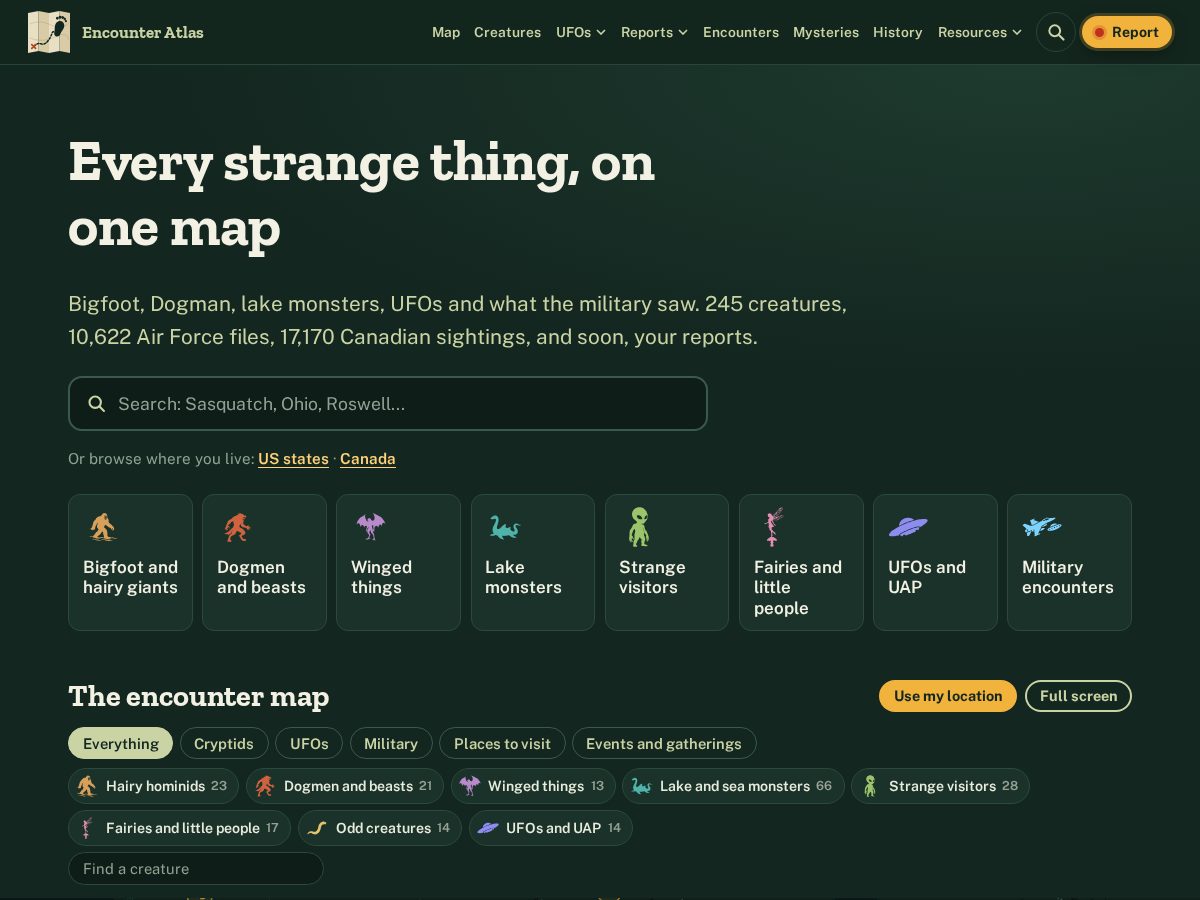1200x900 pixels.
Task: Open the History nav item
Action: tap(898, 32)
